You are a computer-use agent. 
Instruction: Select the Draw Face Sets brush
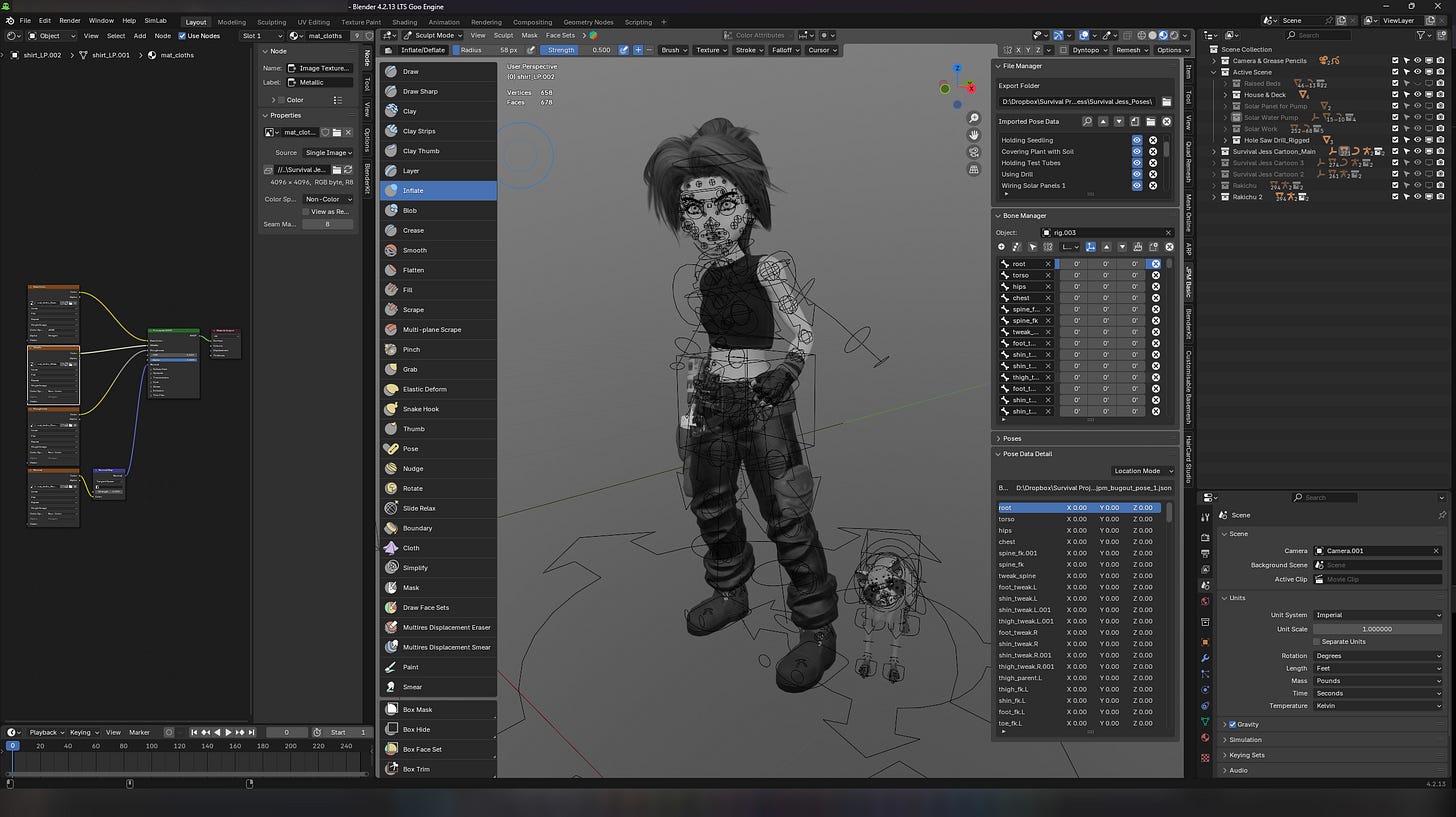[x=425, y=608]
